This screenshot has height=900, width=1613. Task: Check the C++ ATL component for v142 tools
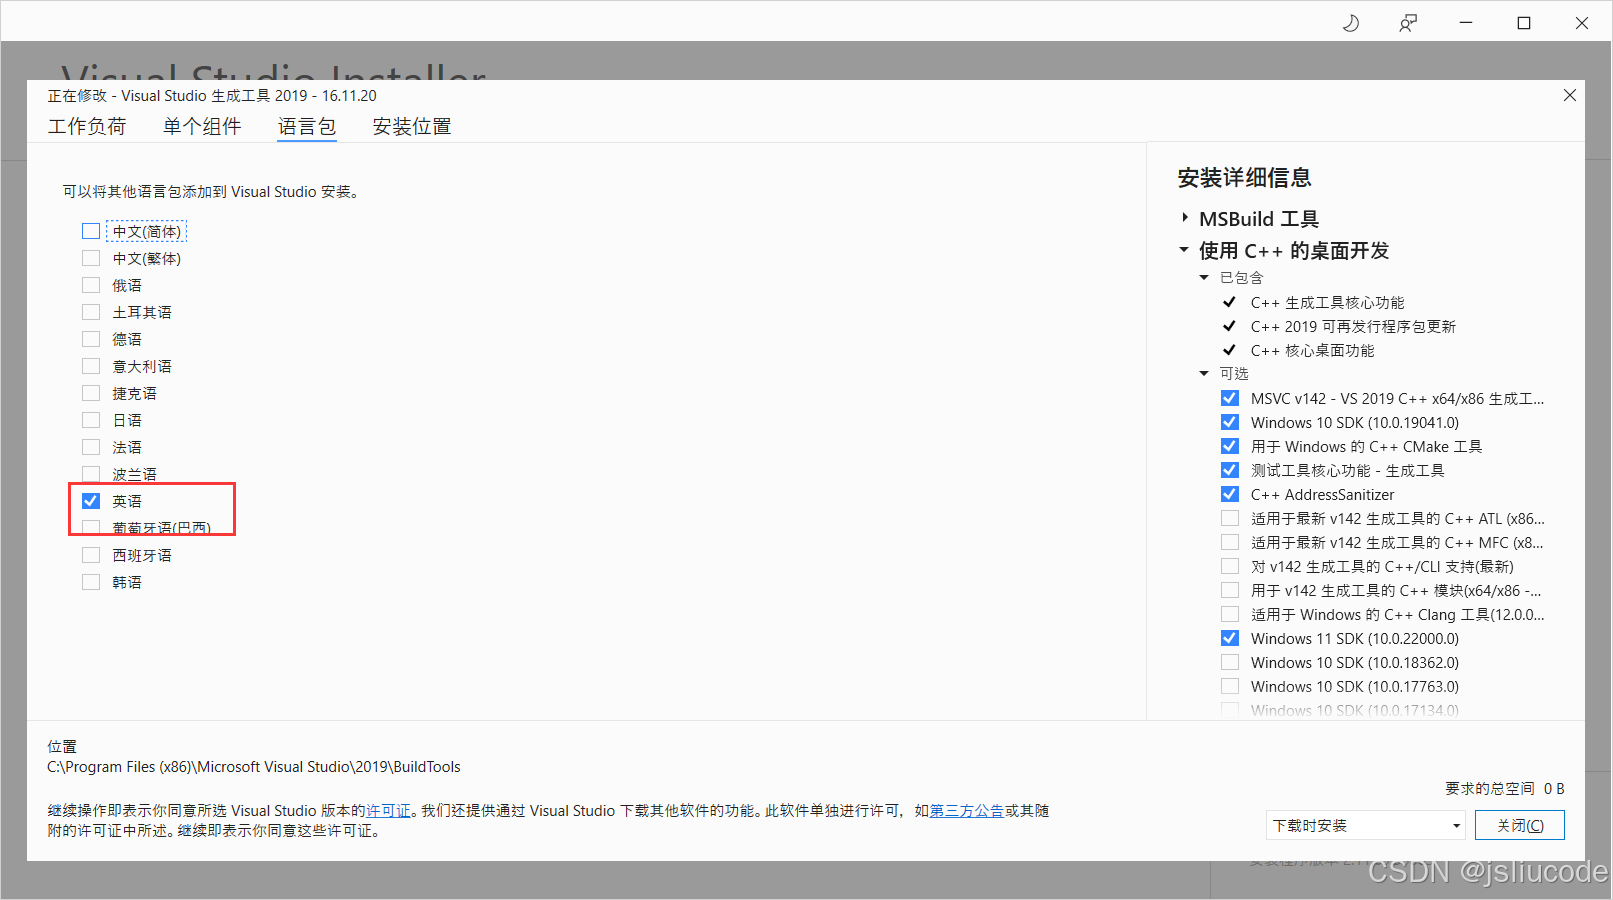tap(1229, 517)
